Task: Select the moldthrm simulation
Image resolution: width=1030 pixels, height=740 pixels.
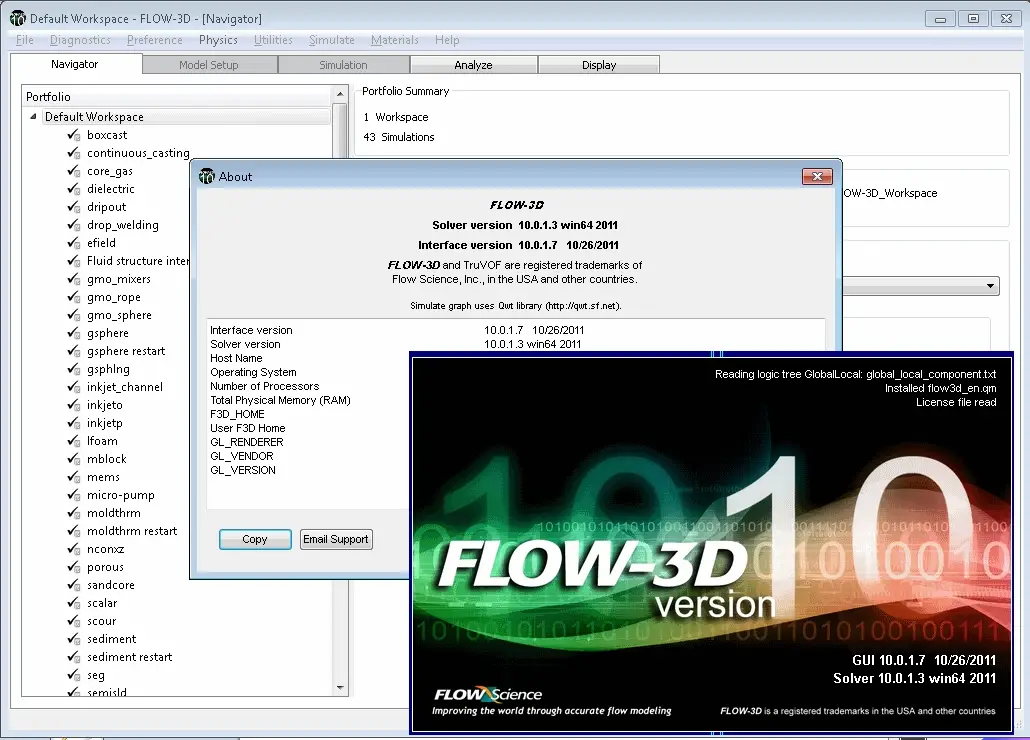Action: click(114, 513)
